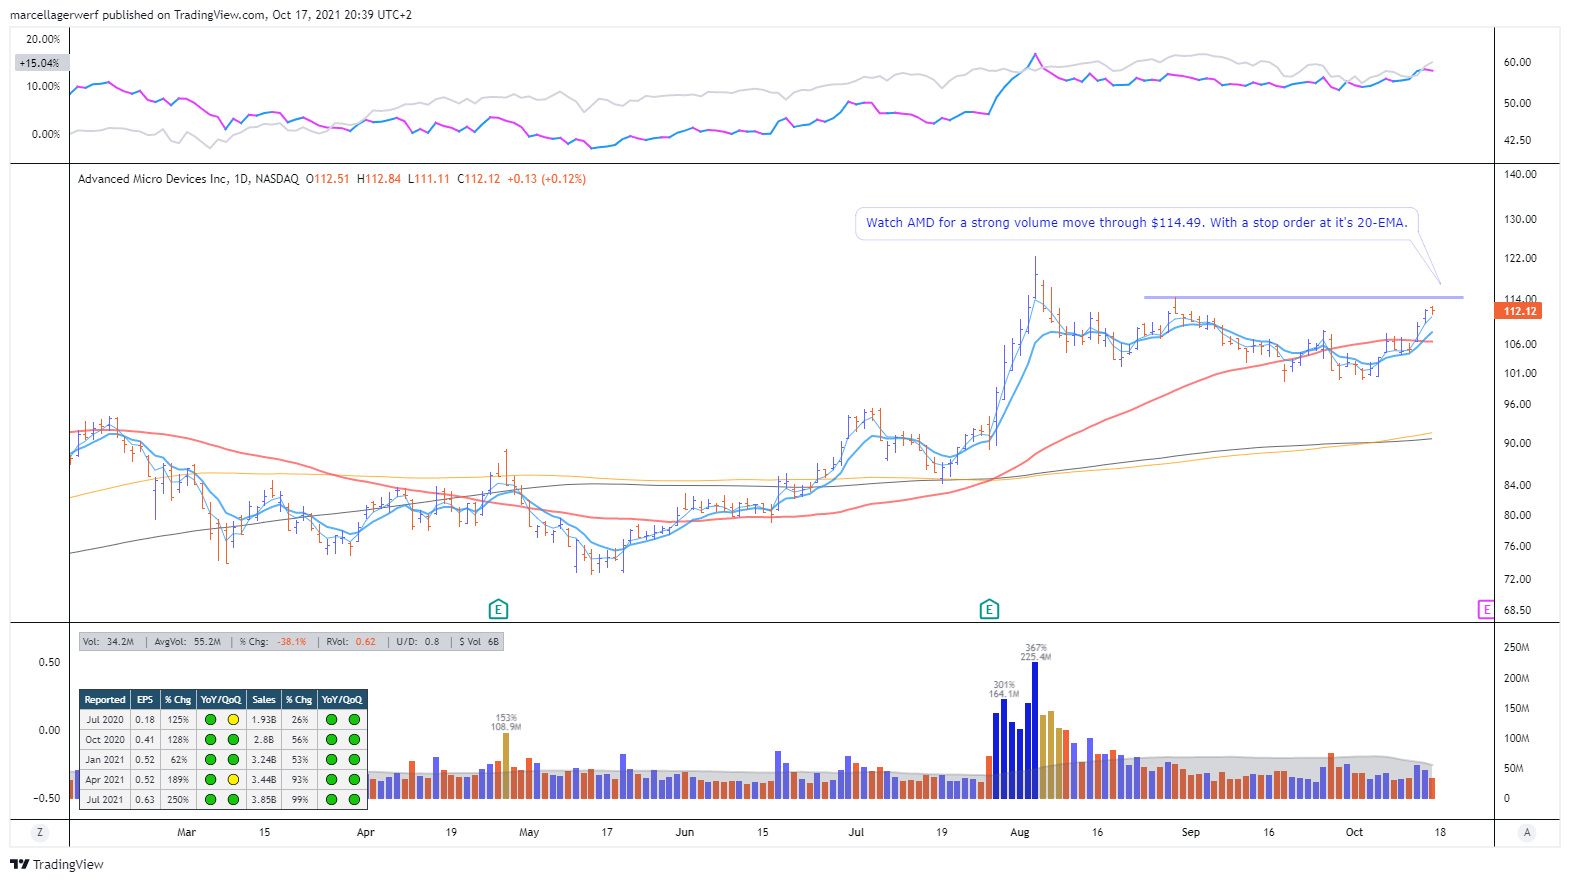Click the EPS column header
This screenshot has width=1570, height=882.
[x=145, y=700]
